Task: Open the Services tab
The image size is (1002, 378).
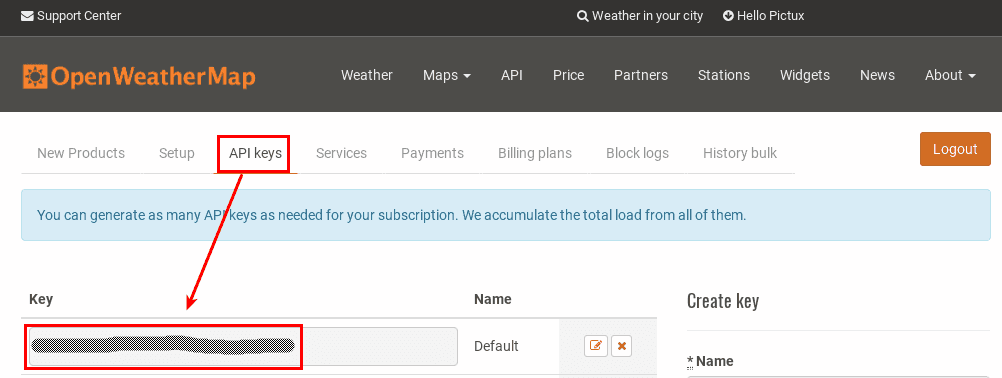Action: 341,153
